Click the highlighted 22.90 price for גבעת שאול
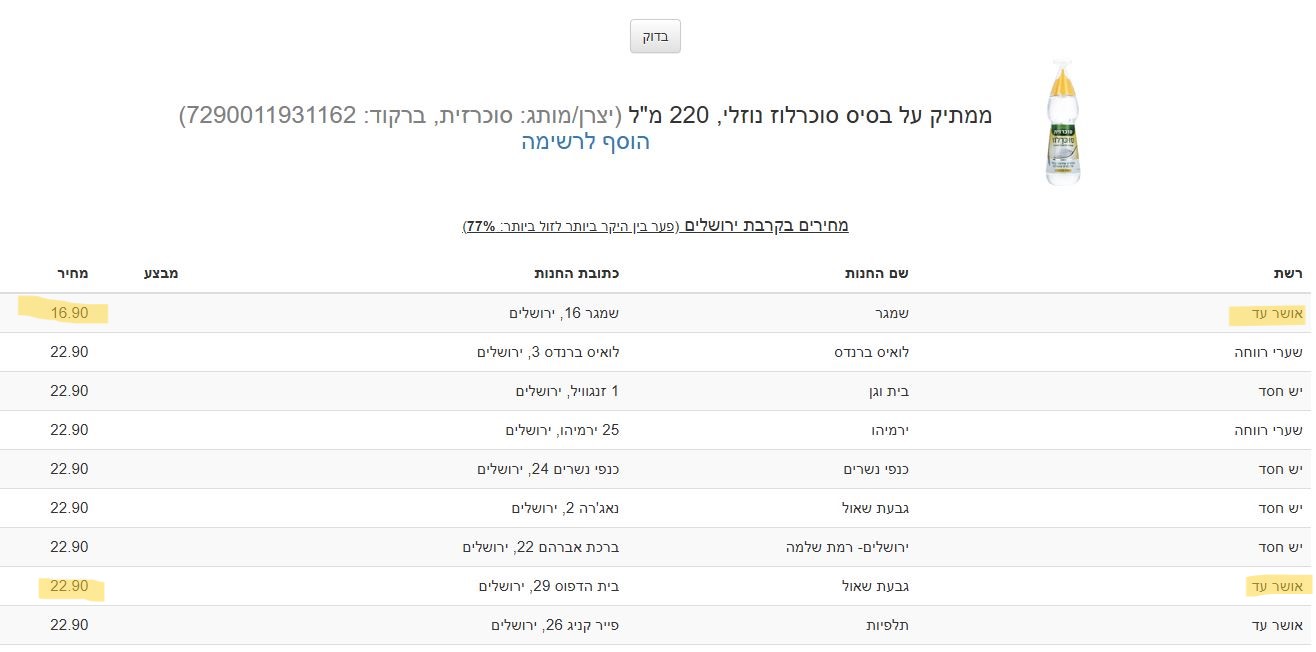 (70, 585)
